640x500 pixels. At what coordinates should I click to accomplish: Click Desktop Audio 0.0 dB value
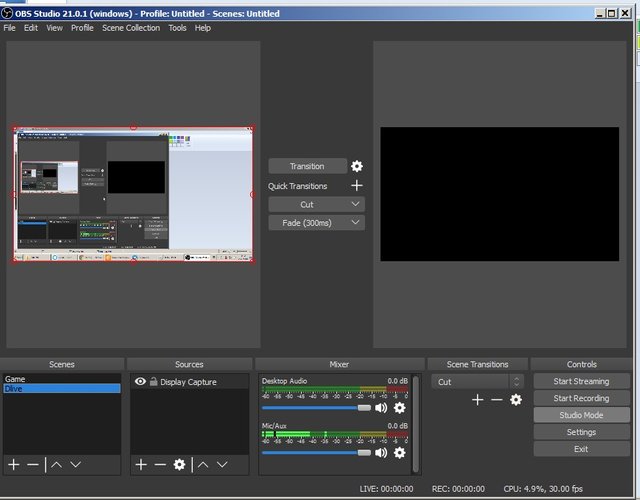(x=398, y=381)
